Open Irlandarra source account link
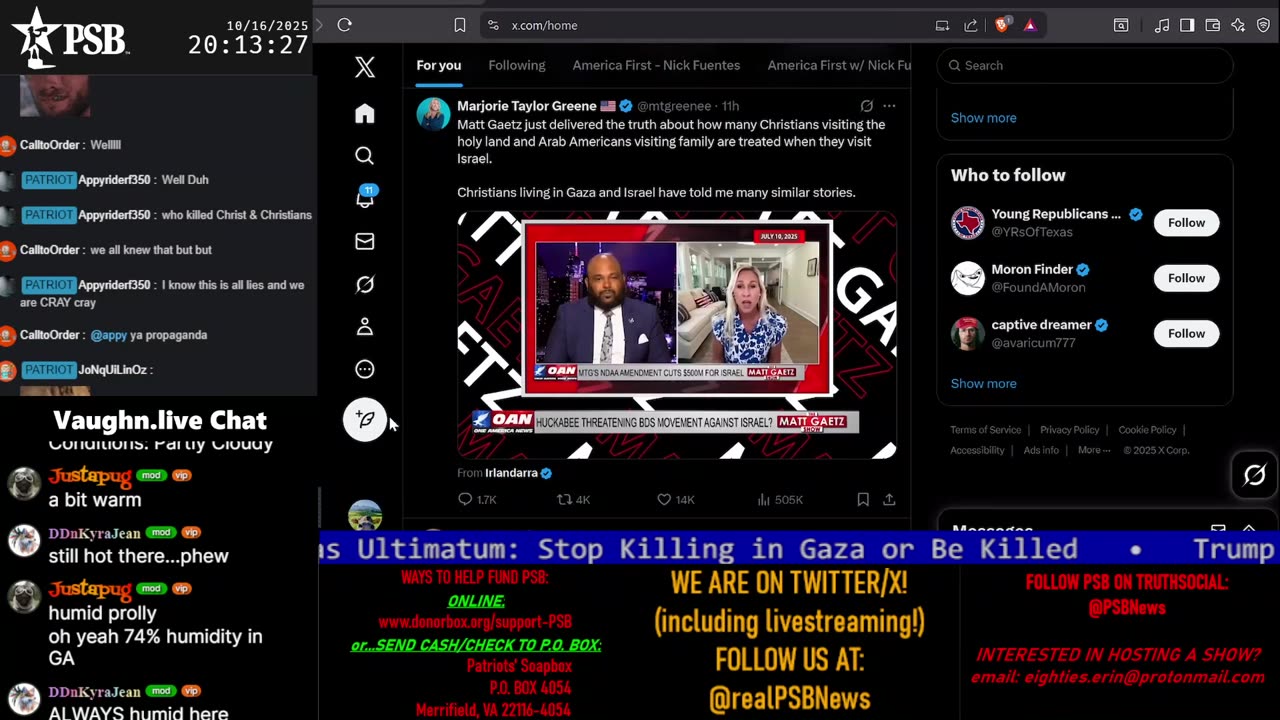Screen dimensions: 1280x720 511,473
